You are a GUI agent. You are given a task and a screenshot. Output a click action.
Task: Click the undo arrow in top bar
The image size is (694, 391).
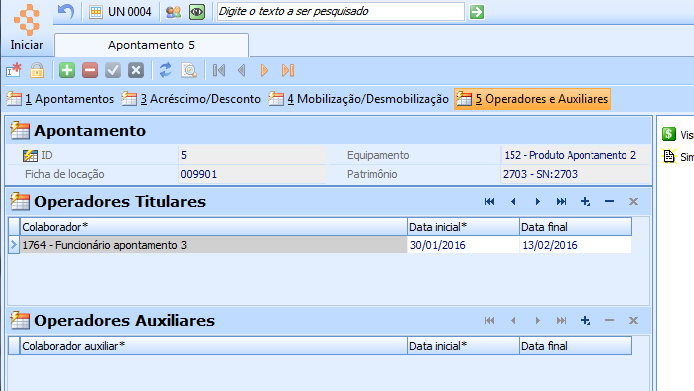coord(66,12)
